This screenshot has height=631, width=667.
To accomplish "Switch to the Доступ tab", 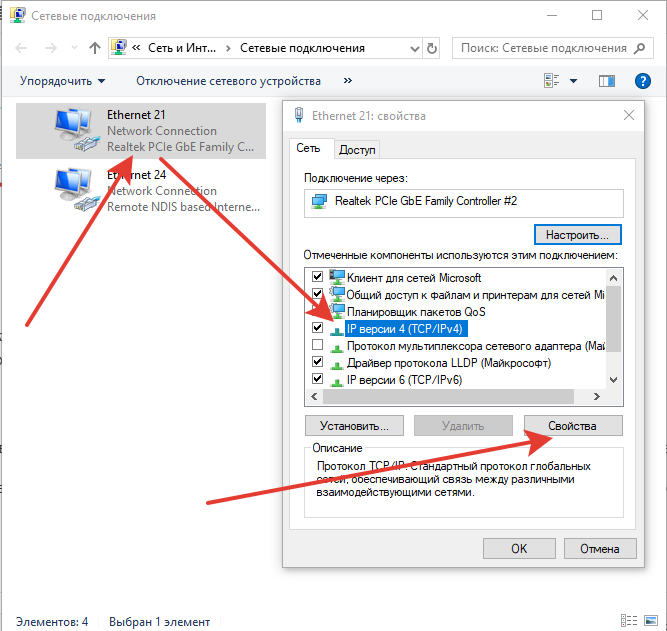I will pyautogui.click(x=357, y=150).
